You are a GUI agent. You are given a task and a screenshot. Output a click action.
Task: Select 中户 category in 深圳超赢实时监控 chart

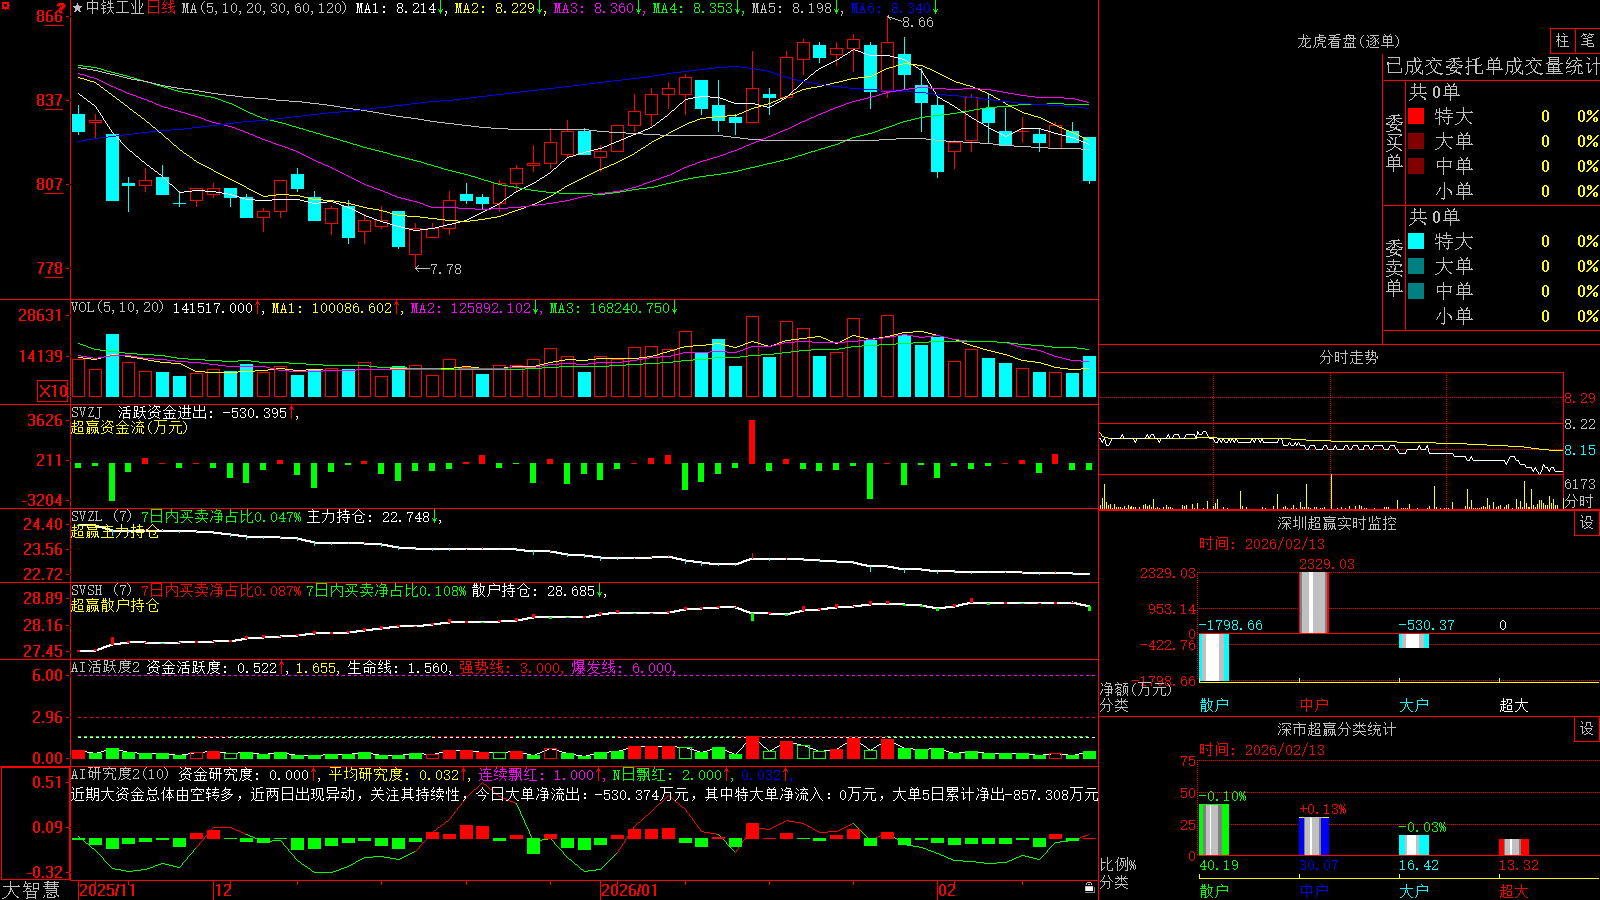(x=1314, y=705)
